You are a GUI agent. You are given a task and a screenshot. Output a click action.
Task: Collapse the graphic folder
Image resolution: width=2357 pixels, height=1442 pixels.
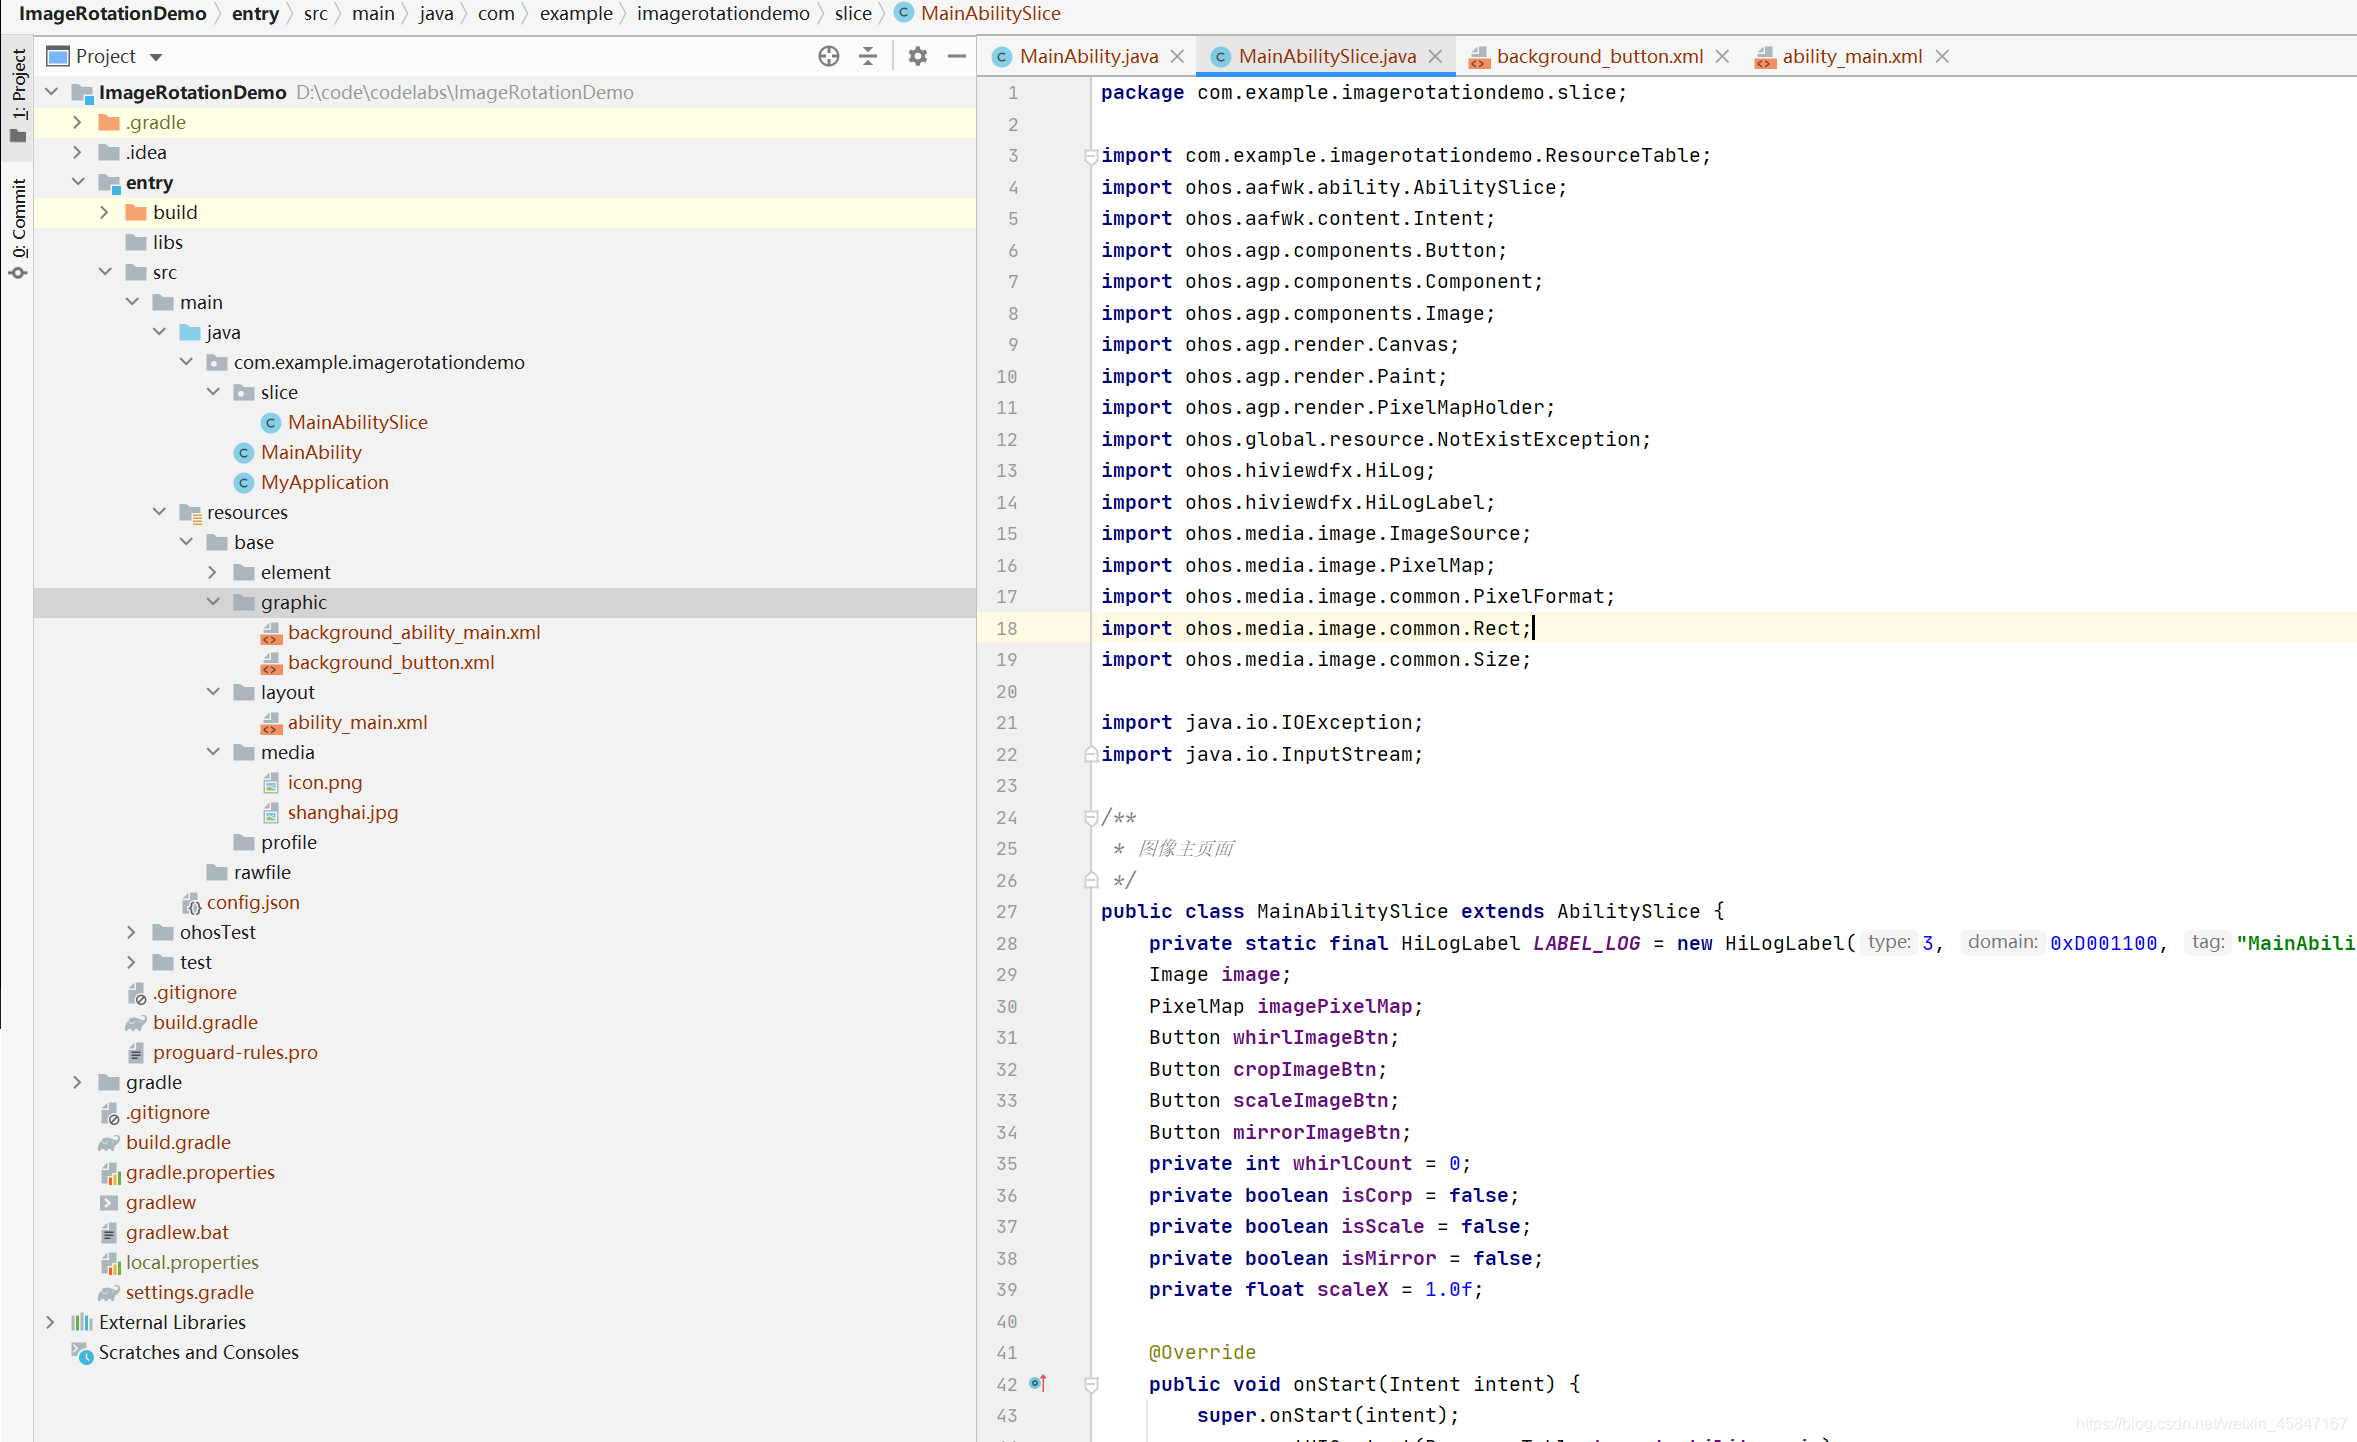(x=213, y=602)
